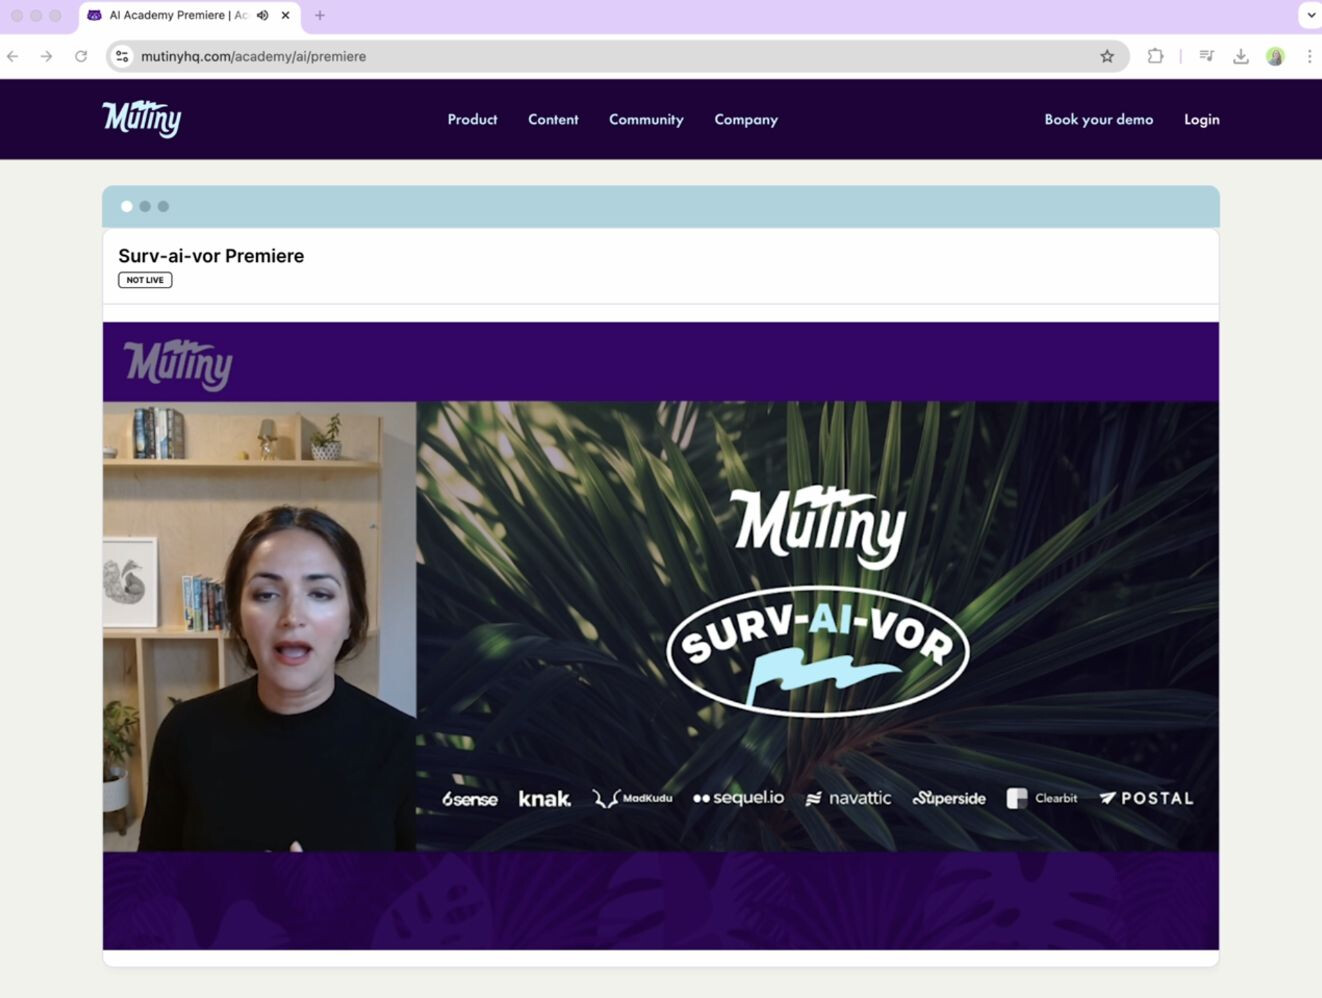Reload the current page
1322x998 pixels.
click(81, 56)
